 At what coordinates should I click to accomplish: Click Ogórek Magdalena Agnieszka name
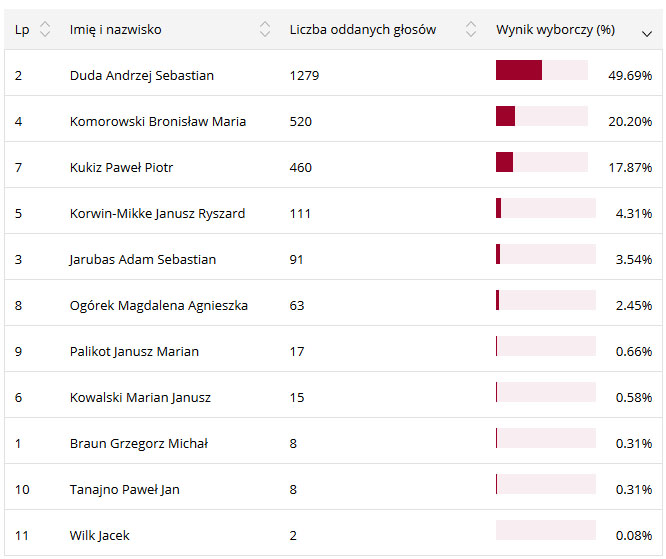click(x=158, y=305)
